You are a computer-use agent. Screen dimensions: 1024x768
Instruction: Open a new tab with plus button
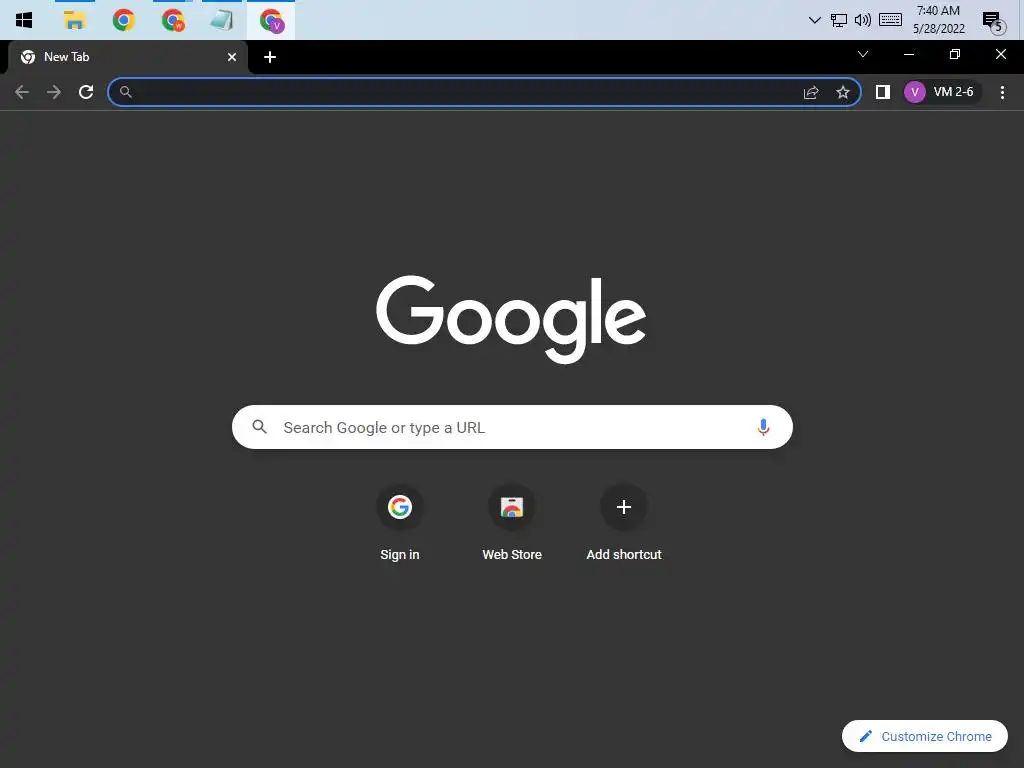[x=270, y=57]
